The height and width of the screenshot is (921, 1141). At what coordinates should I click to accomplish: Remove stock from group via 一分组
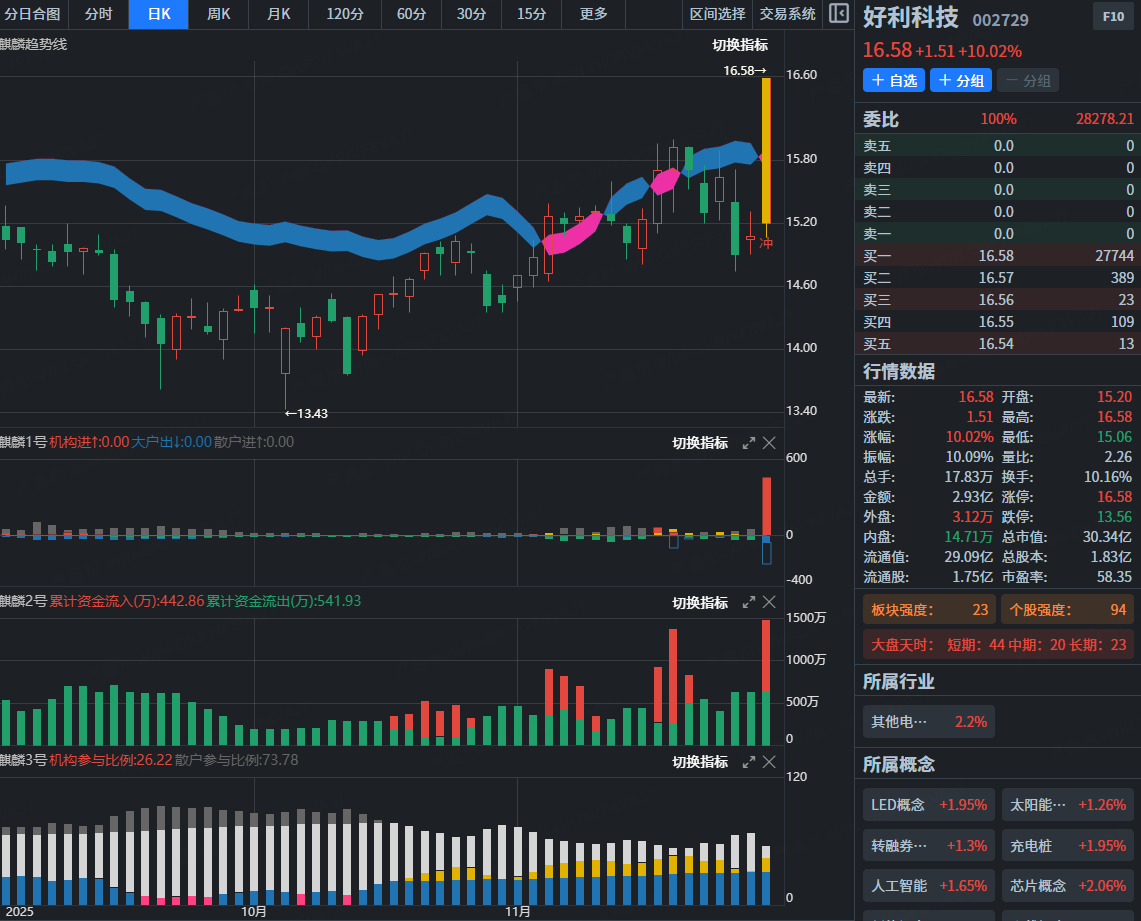pyautogui.click(x=1027, y=81)
